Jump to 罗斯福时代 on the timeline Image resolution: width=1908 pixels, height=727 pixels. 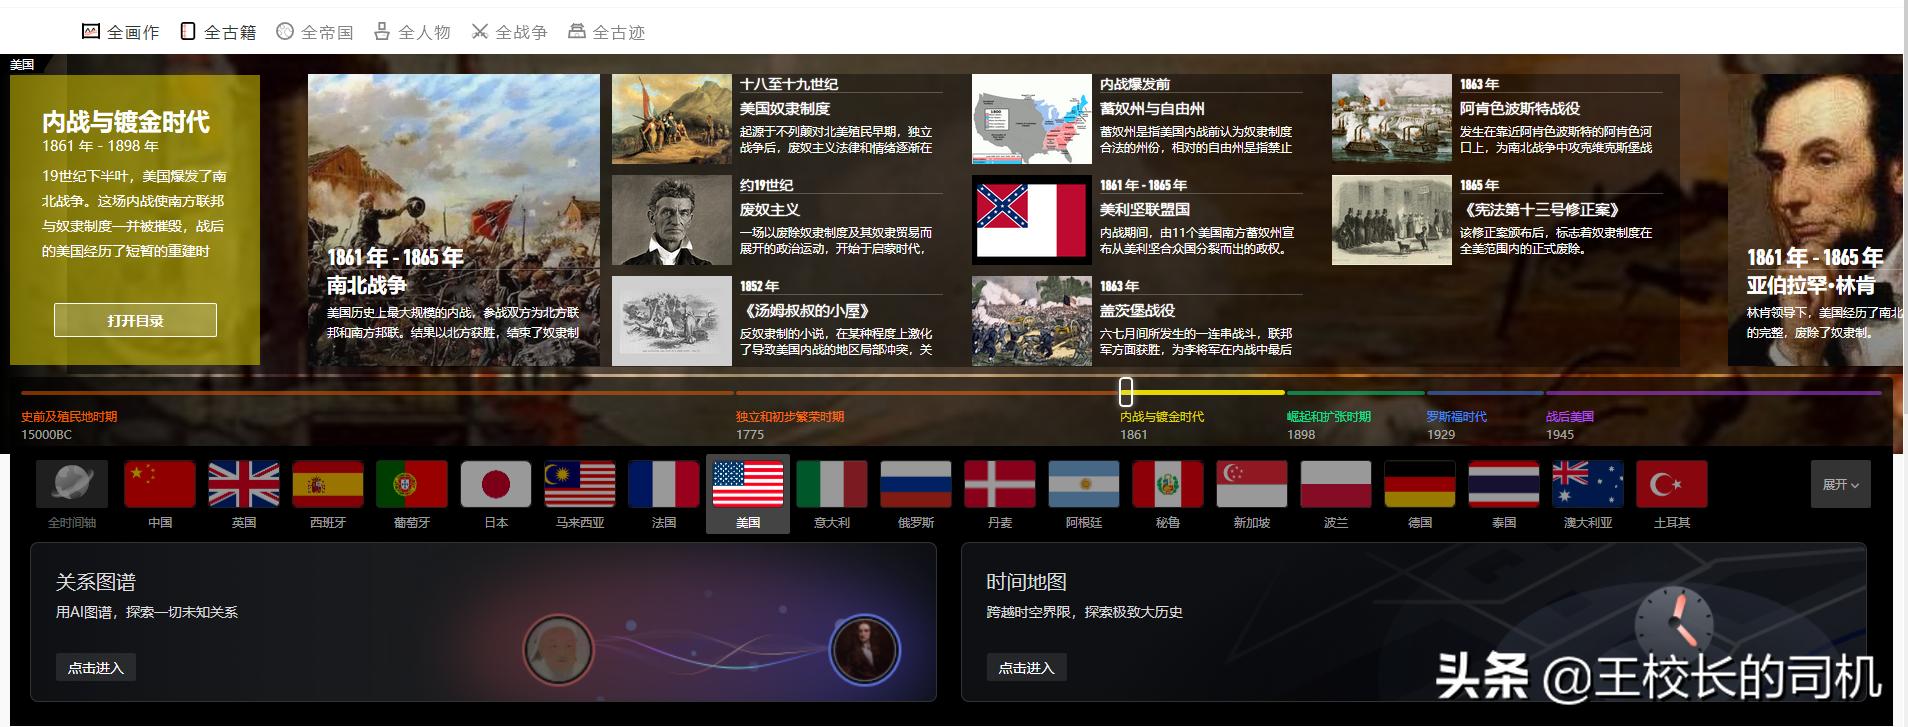click(1456, 416)
